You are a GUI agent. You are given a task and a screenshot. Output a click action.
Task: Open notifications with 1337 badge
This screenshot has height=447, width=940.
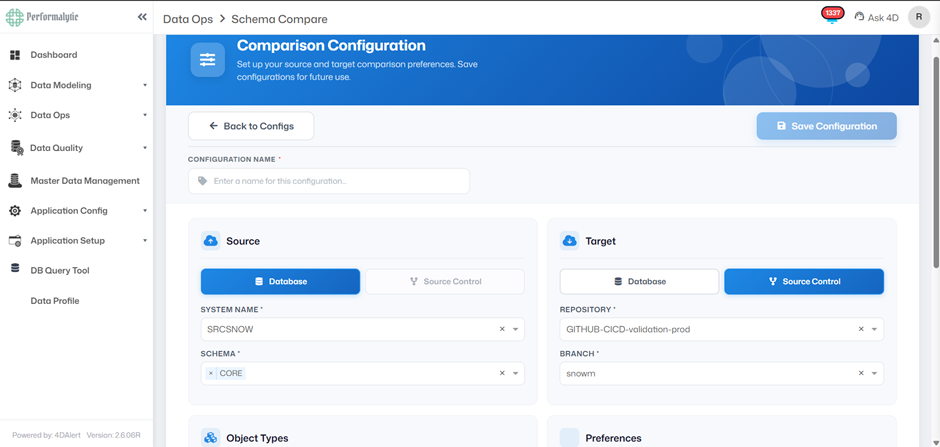pos(832,16)
